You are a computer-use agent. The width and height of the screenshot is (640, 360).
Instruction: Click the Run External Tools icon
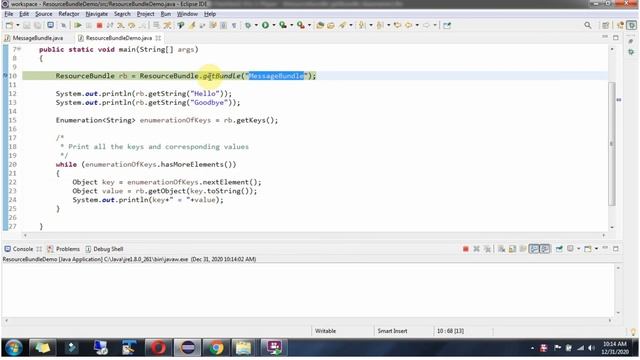coord(301,25)
